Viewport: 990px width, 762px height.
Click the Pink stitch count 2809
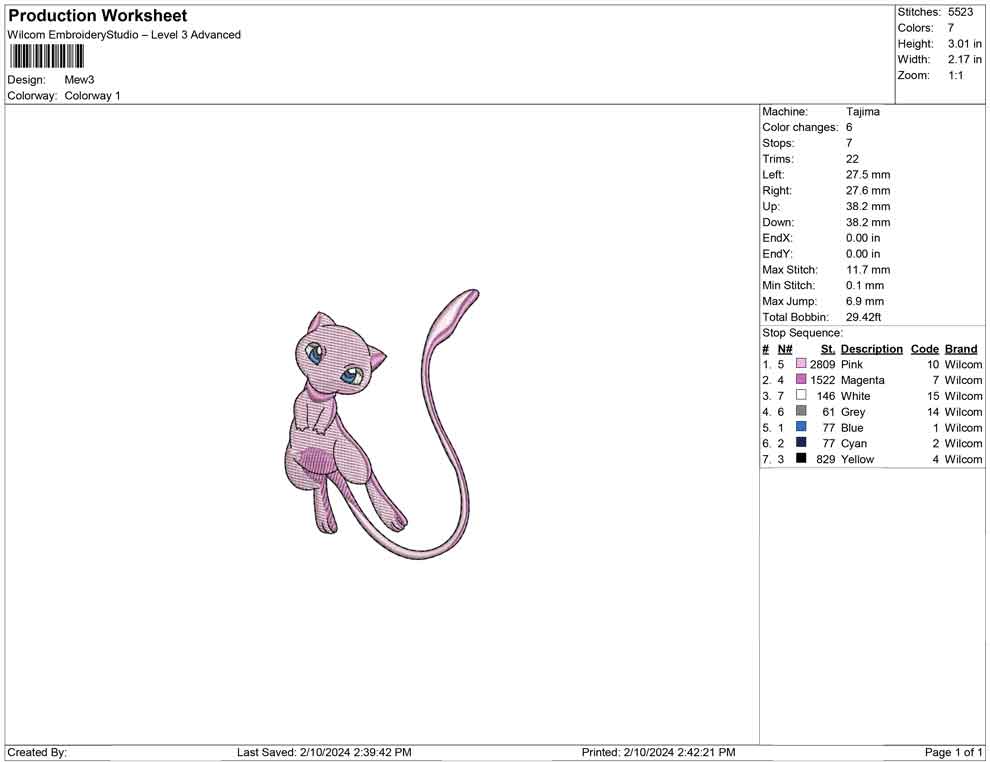(x=823, y=364)
